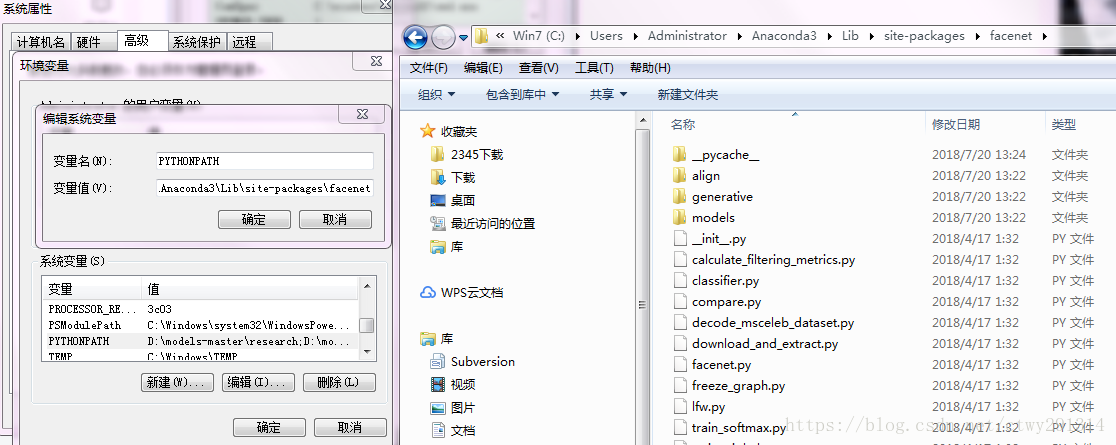Click the 新建文件夹 toolbar button
The image size is (1116, 445).
tap(688, 94)
